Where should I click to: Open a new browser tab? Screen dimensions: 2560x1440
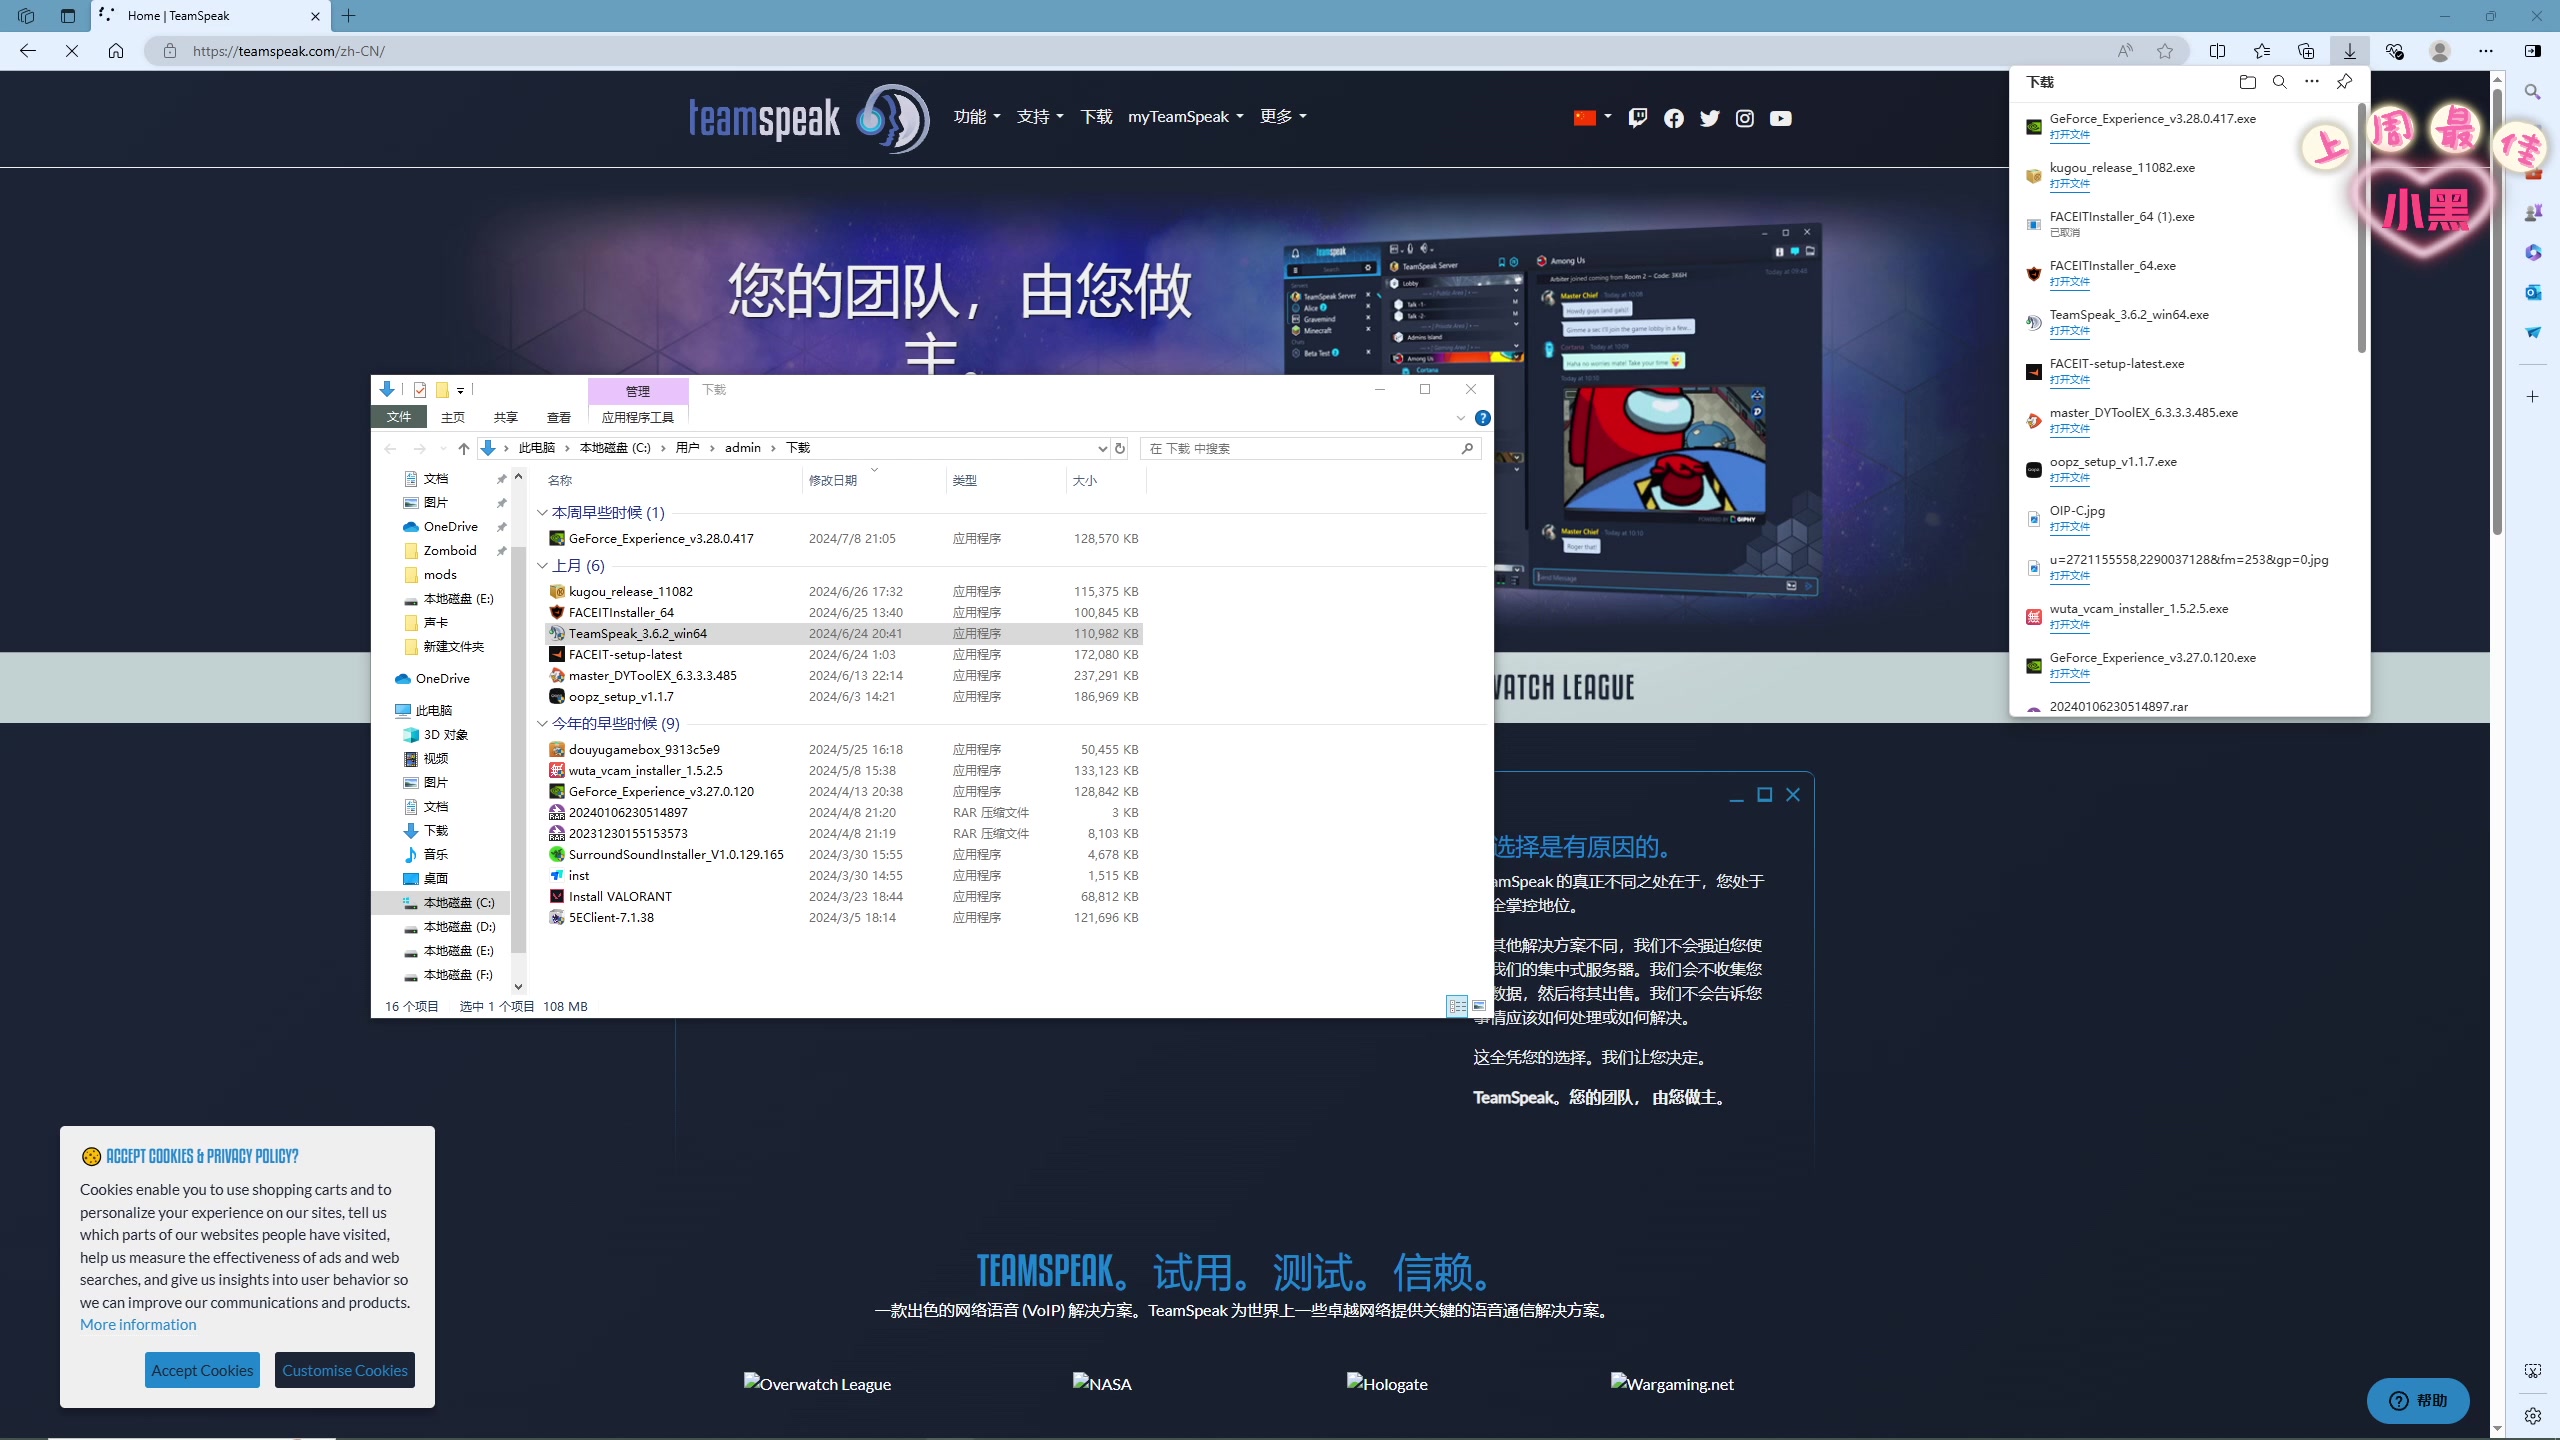348,16
